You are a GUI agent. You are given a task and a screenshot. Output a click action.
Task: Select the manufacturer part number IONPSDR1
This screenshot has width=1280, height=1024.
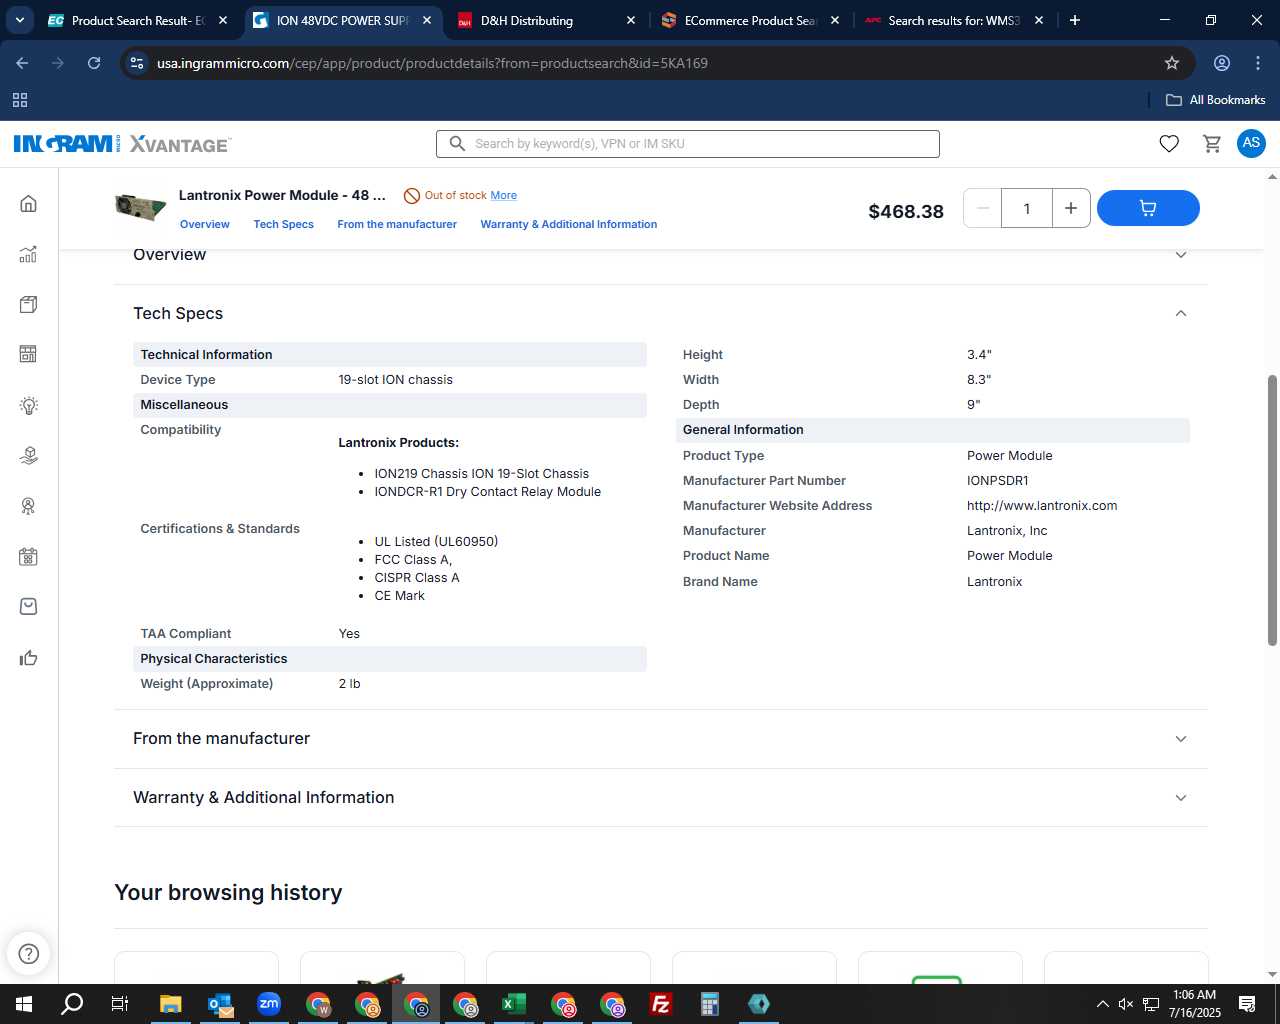point(997,481)
